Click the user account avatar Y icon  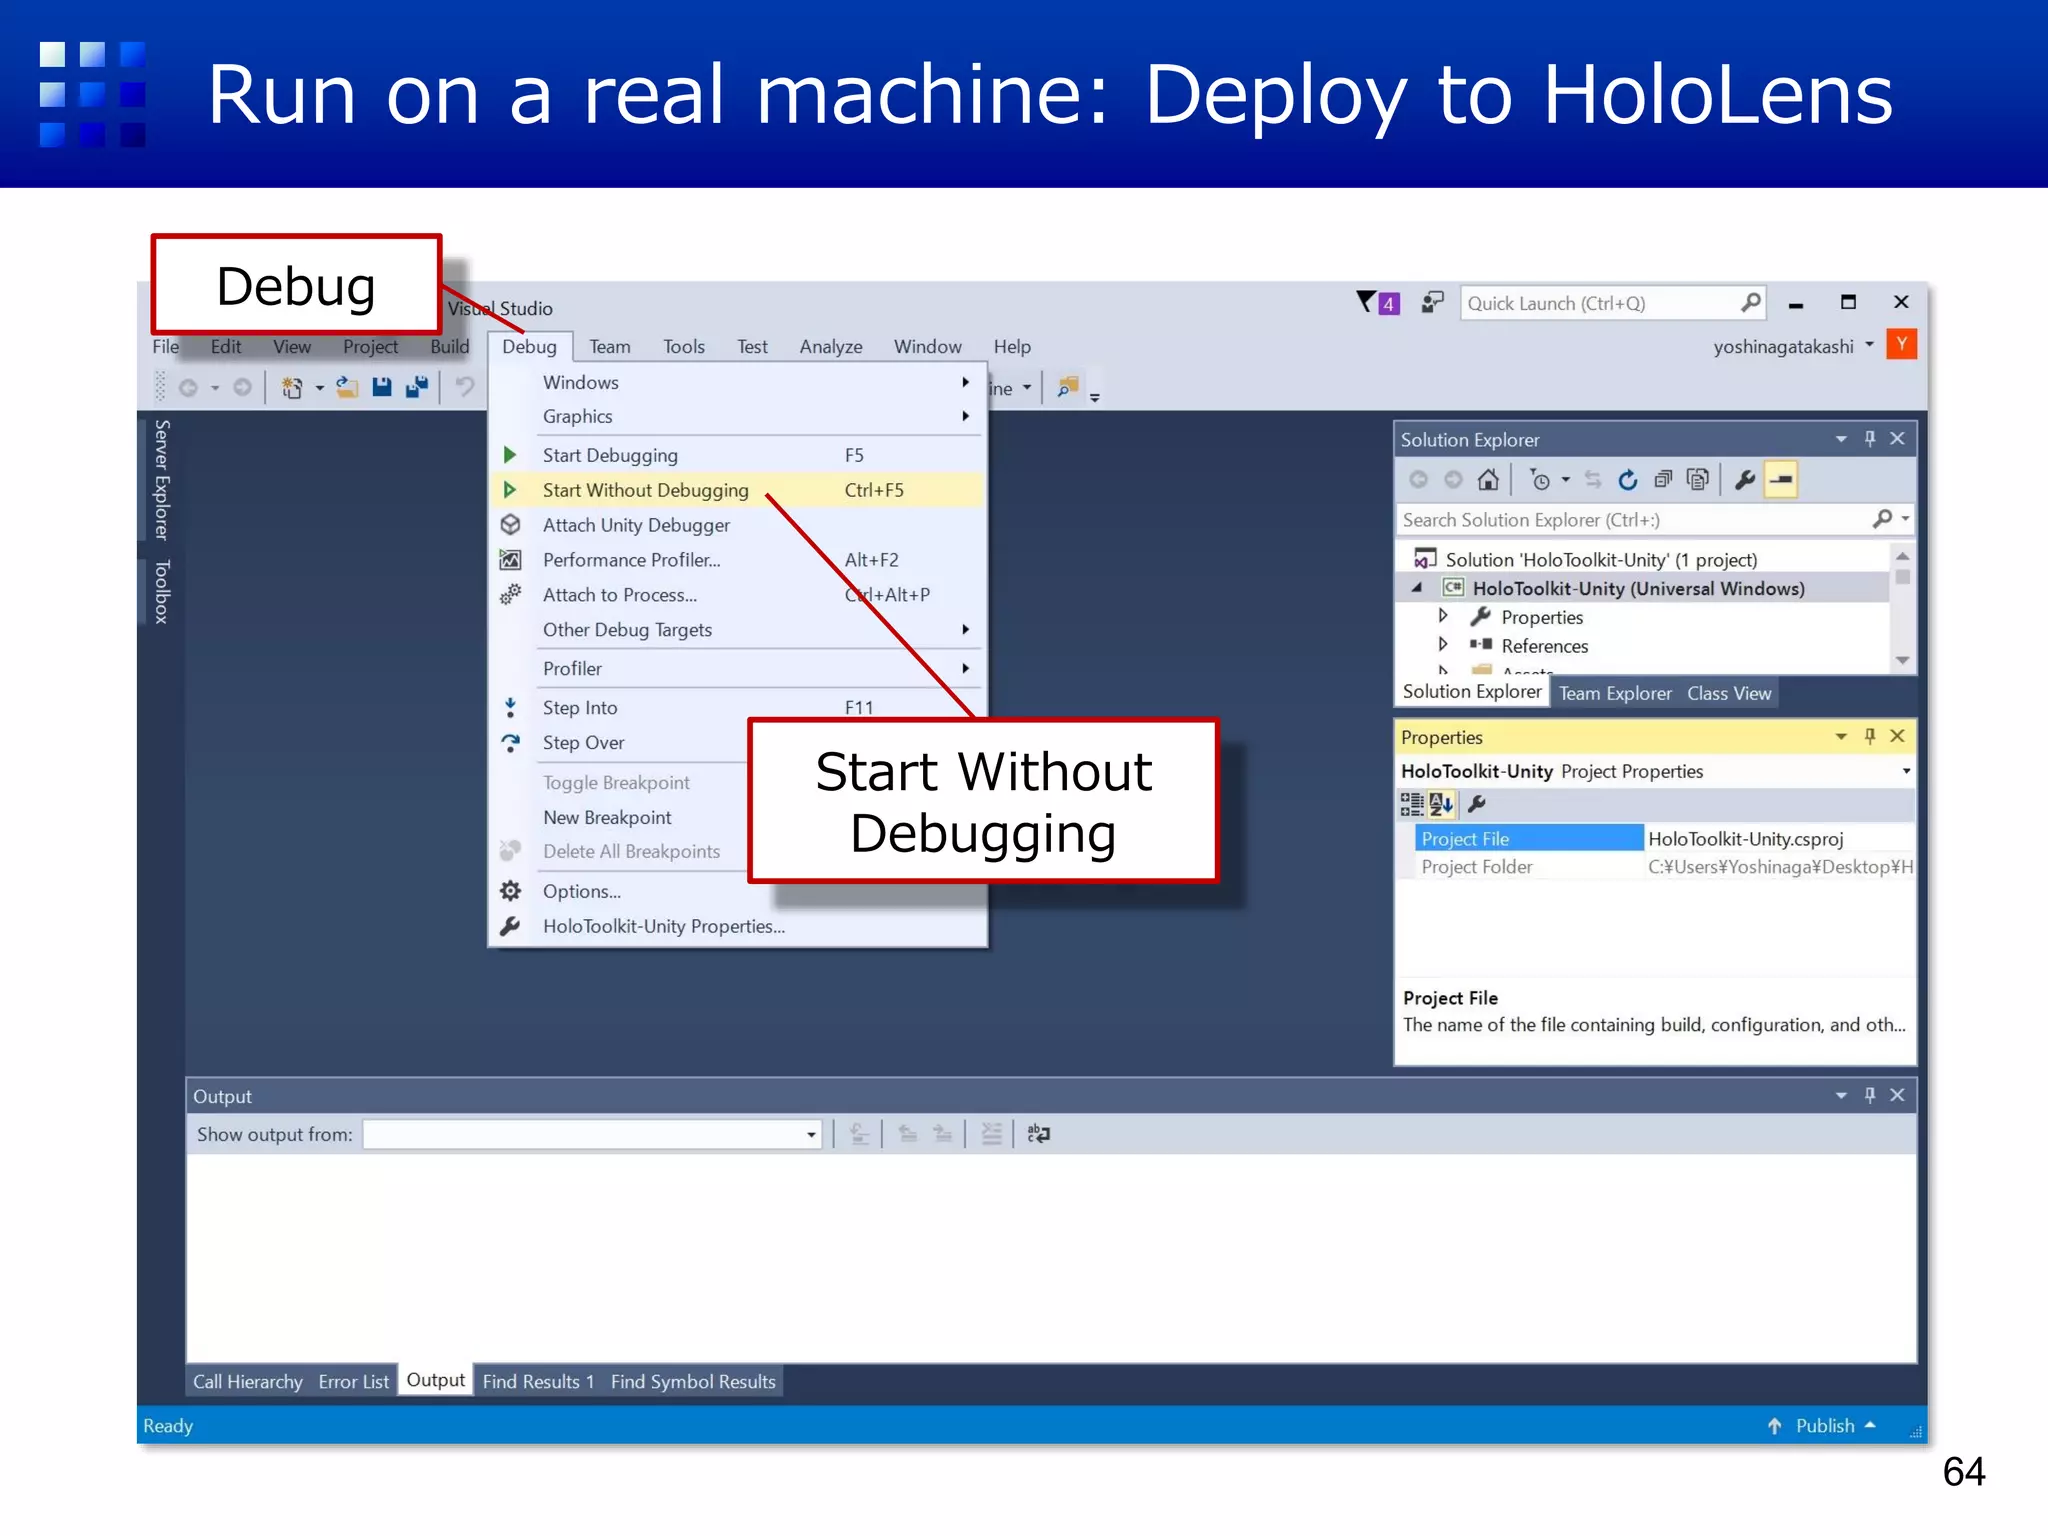tap(1901, 345)
